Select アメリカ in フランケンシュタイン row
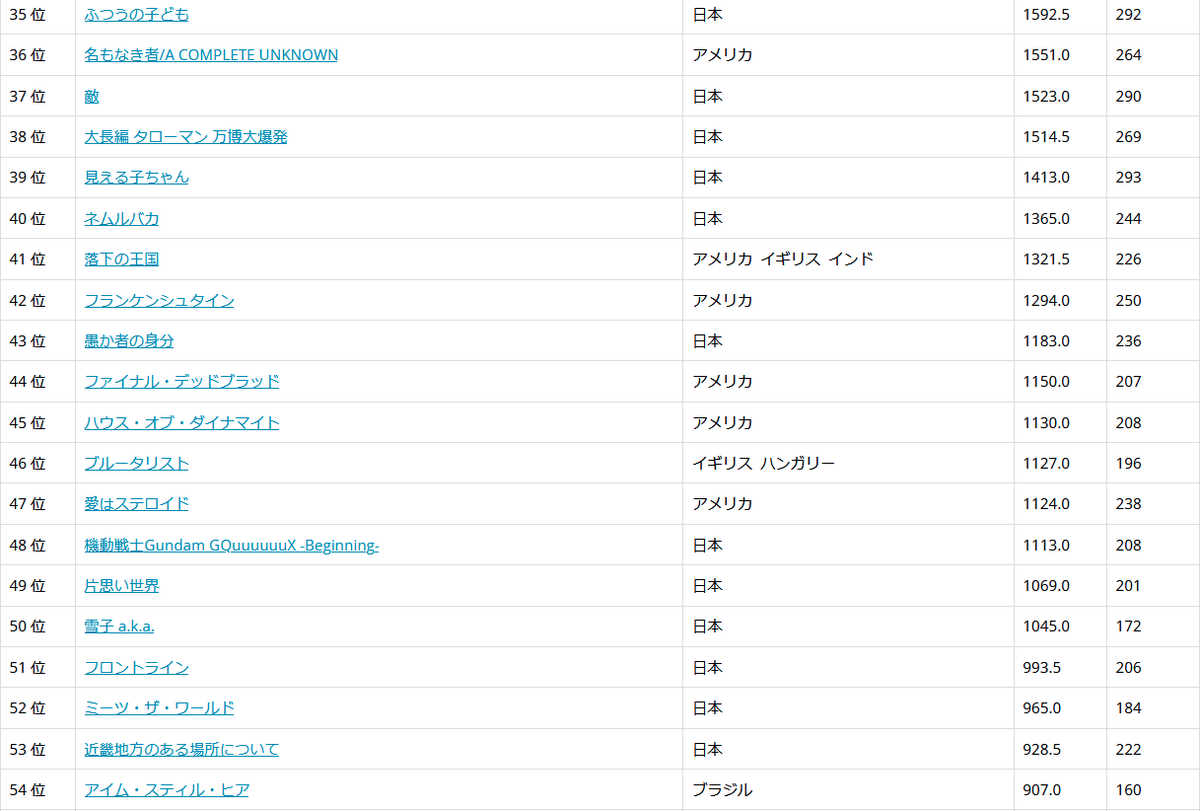1200x811 pixels. click(x=722, y=300)
